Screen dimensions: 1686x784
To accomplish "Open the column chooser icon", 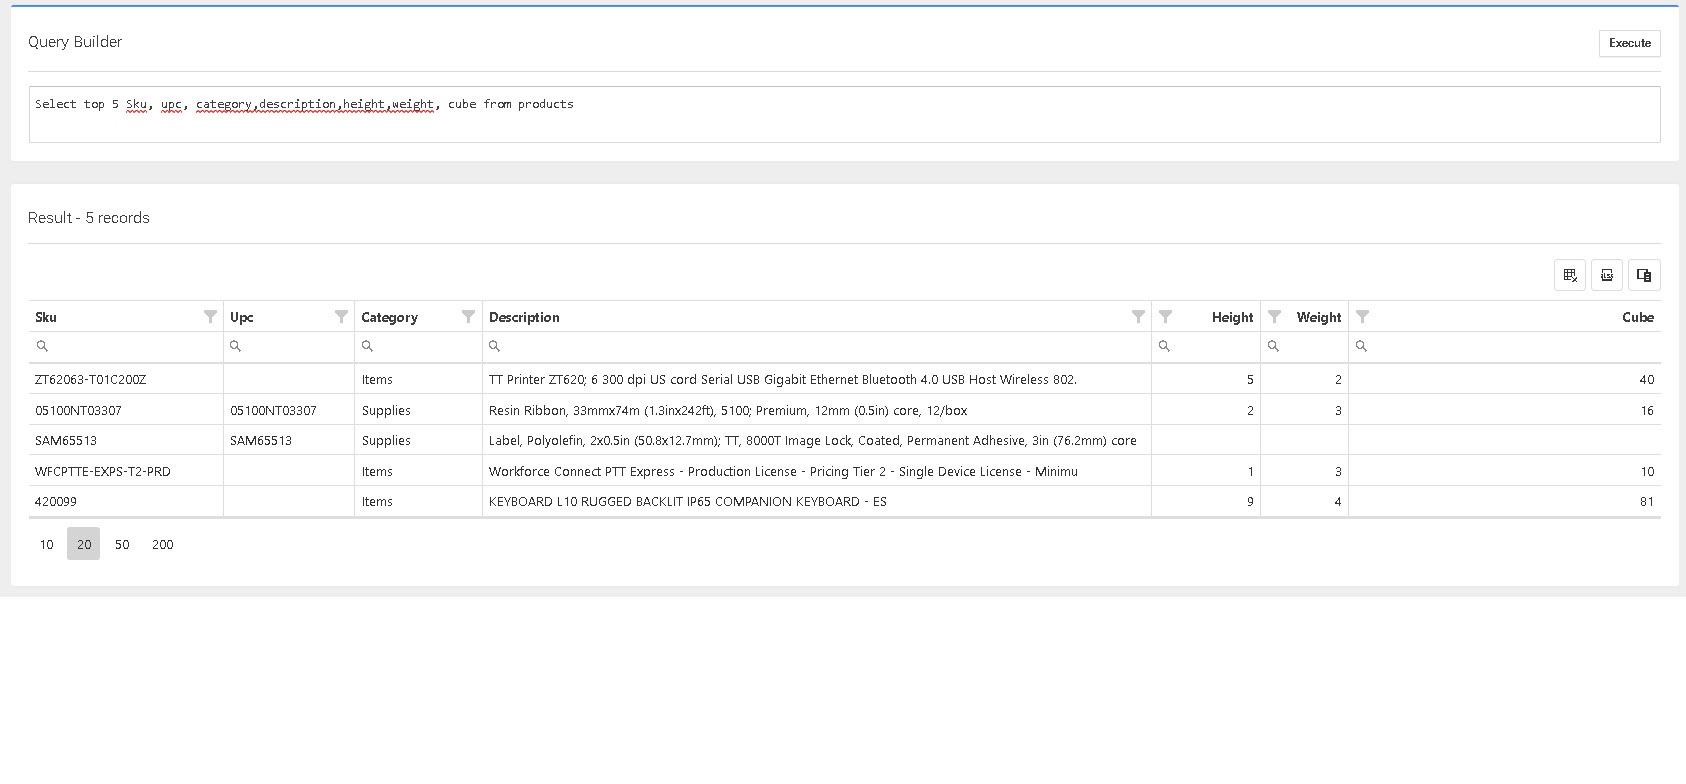I will pyautogui.click(x=1644, y=275).
